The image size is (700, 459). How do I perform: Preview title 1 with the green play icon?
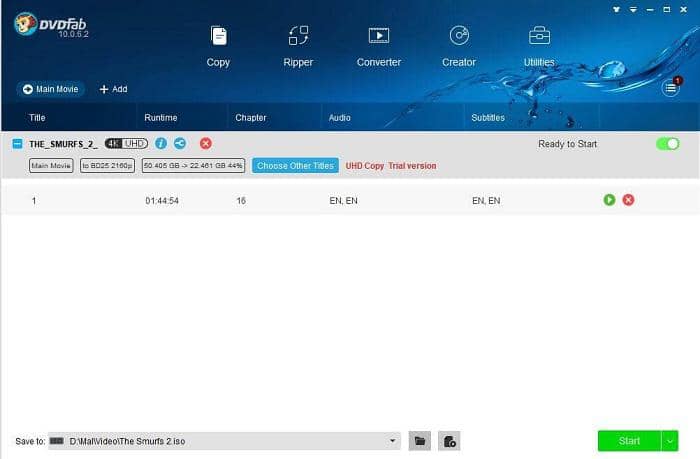point(609,200)
